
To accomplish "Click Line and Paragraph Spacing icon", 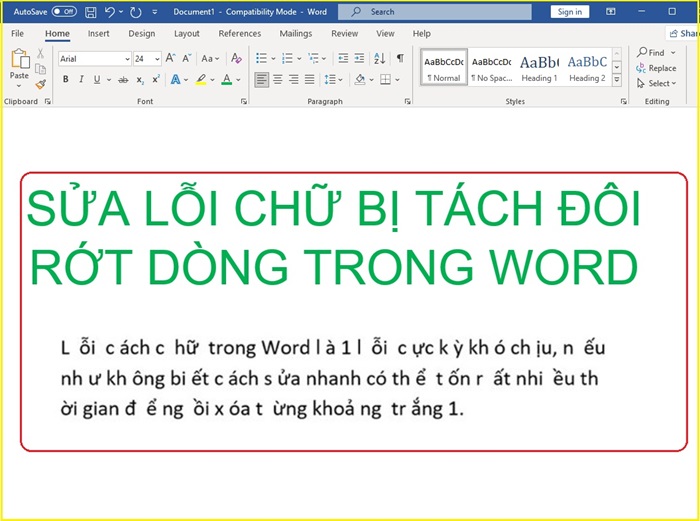I will click(330, 79).
